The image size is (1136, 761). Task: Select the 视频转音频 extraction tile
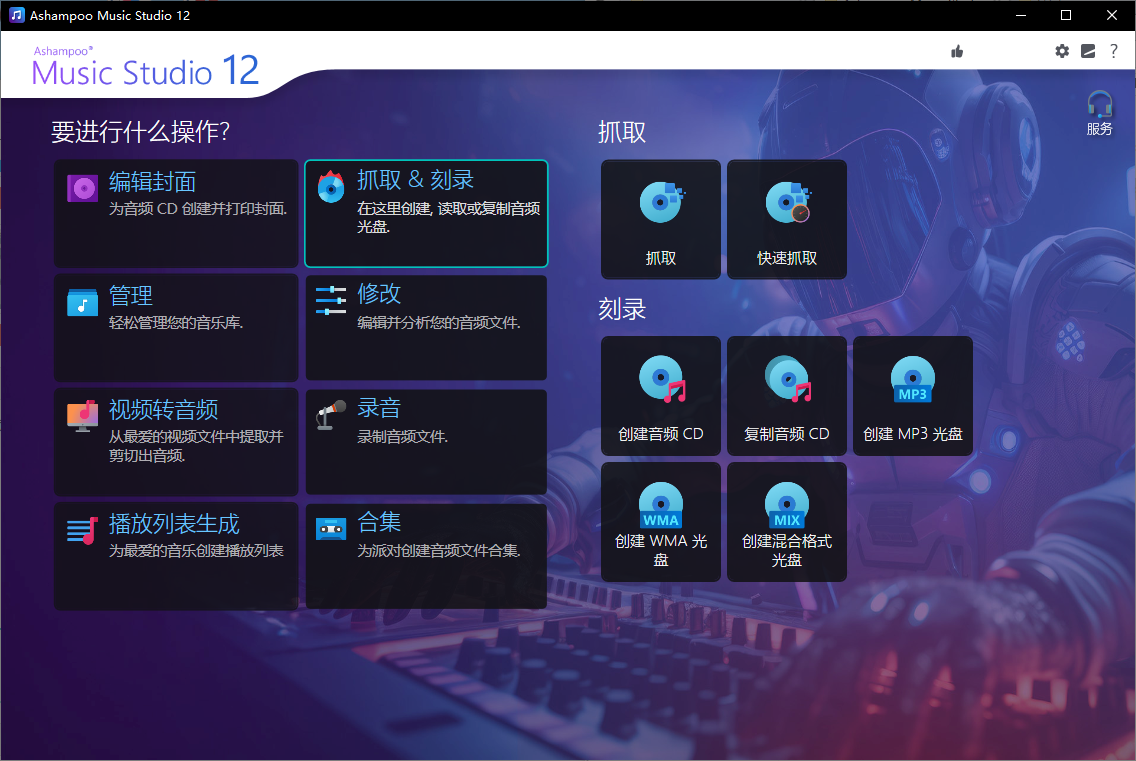(176, 440)
